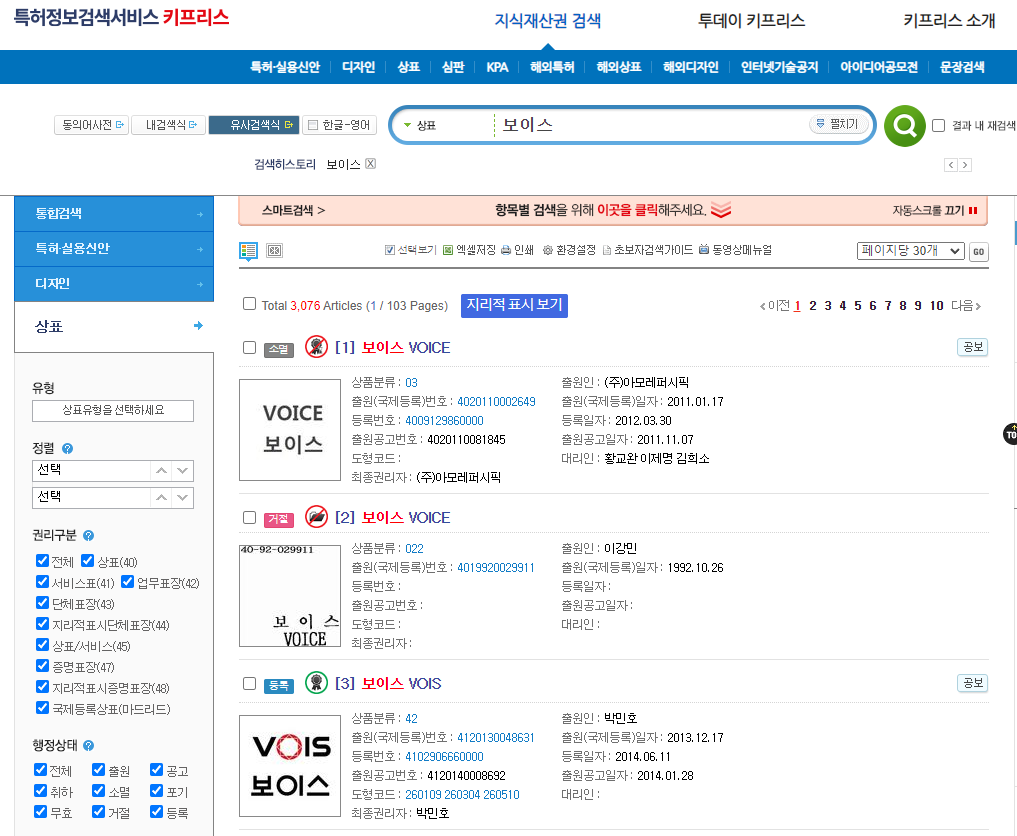The width and height of the screenshot is (1017, 836).
Task: Switch to image gallery view icon
Action: (274, 250)
